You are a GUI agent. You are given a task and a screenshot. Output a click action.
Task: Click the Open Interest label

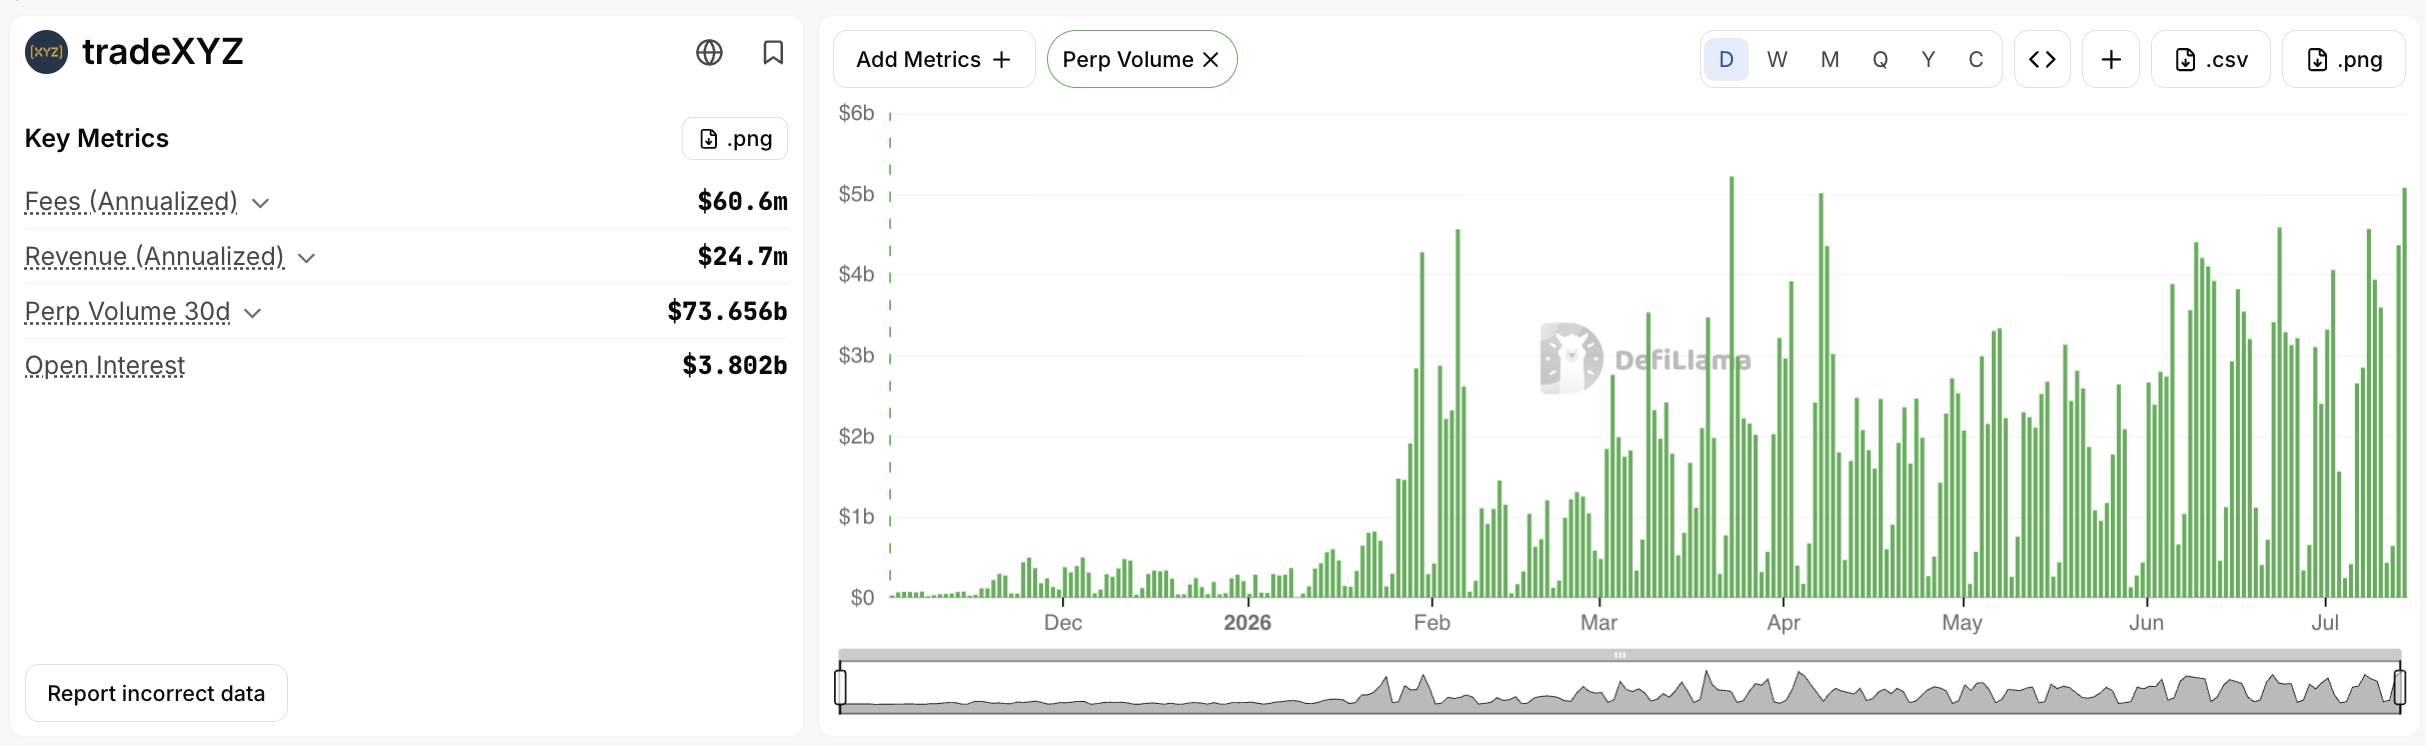[x=105, y=366]
